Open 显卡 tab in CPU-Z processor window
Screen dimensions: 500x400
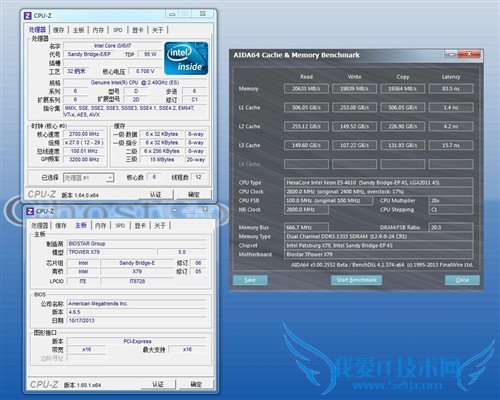click(x=138, y=30)
